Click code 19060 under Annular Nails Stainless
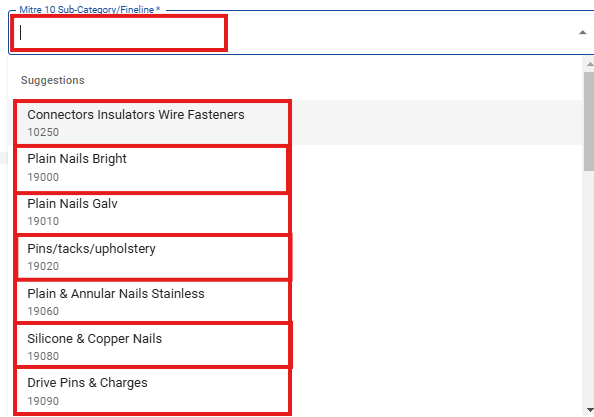The height and width of the screenshot is (417, 594). click(43, 311)
